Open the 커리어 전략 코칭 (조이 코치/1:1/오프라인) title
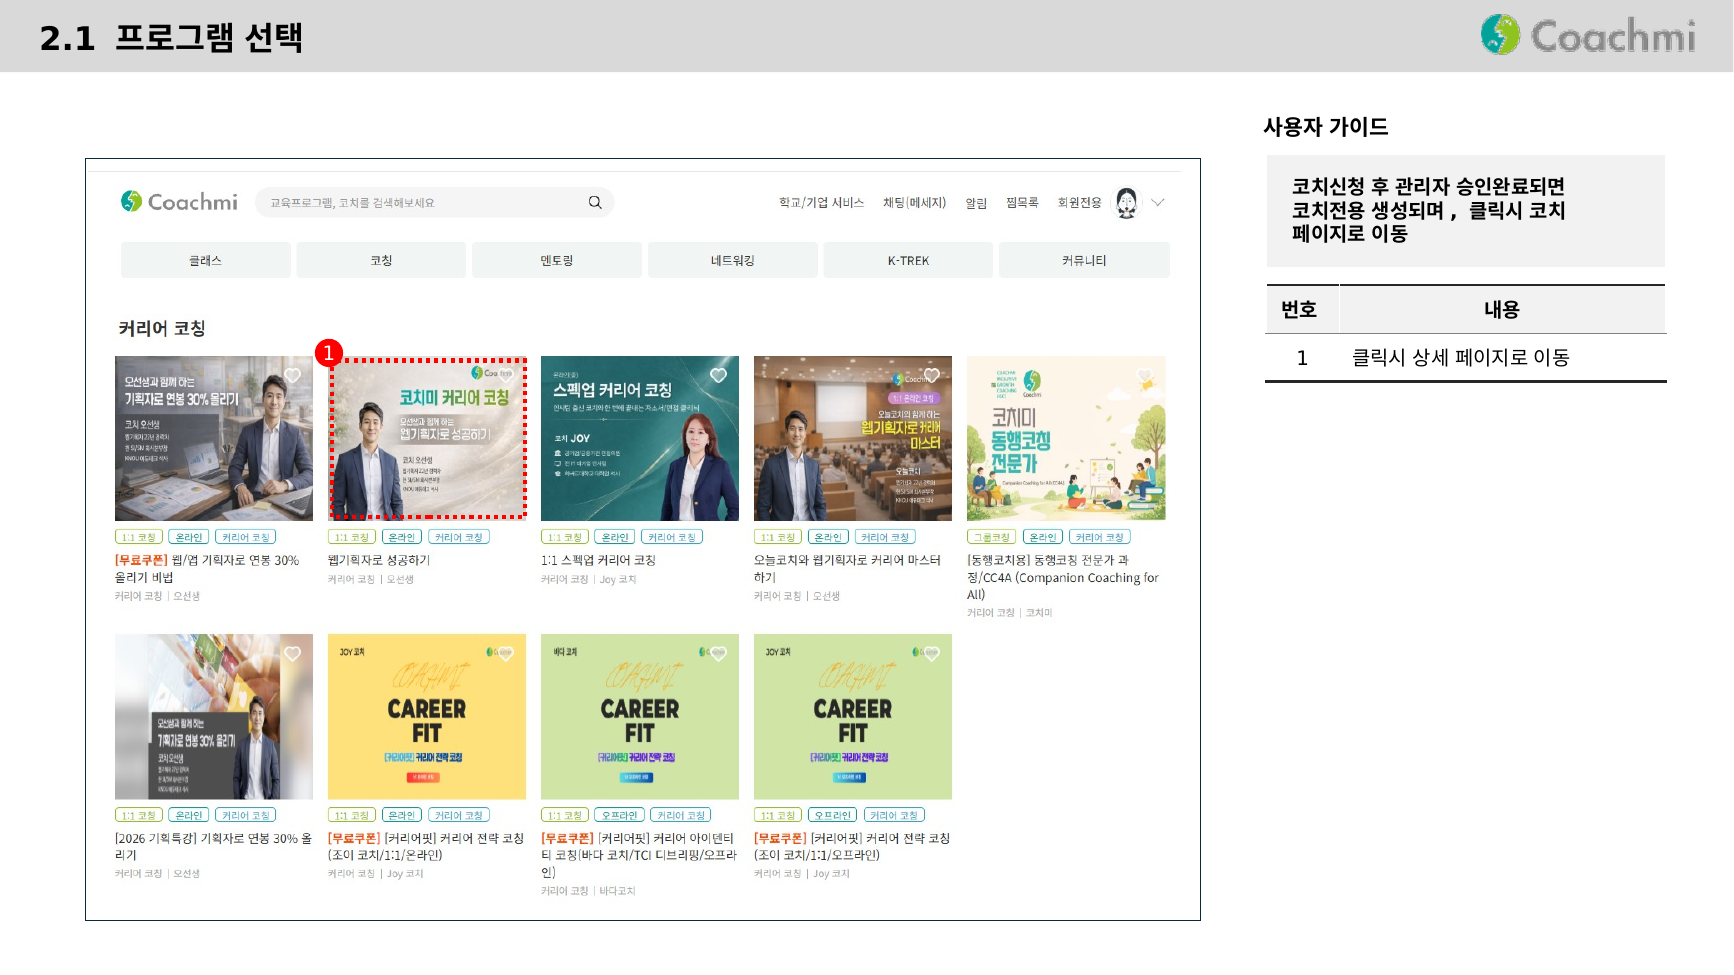Viewport: 1734px width, 975px height. (x=852, y=846)
